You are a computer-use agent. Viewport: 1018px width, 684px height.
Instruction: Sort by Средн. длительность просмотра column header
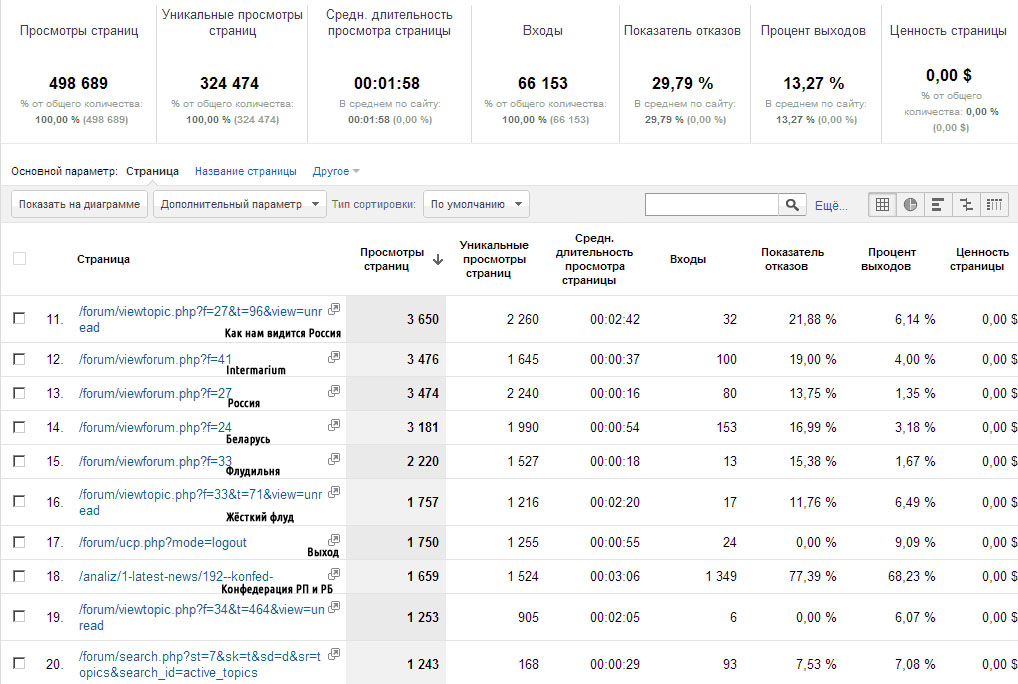click(594, 259)
